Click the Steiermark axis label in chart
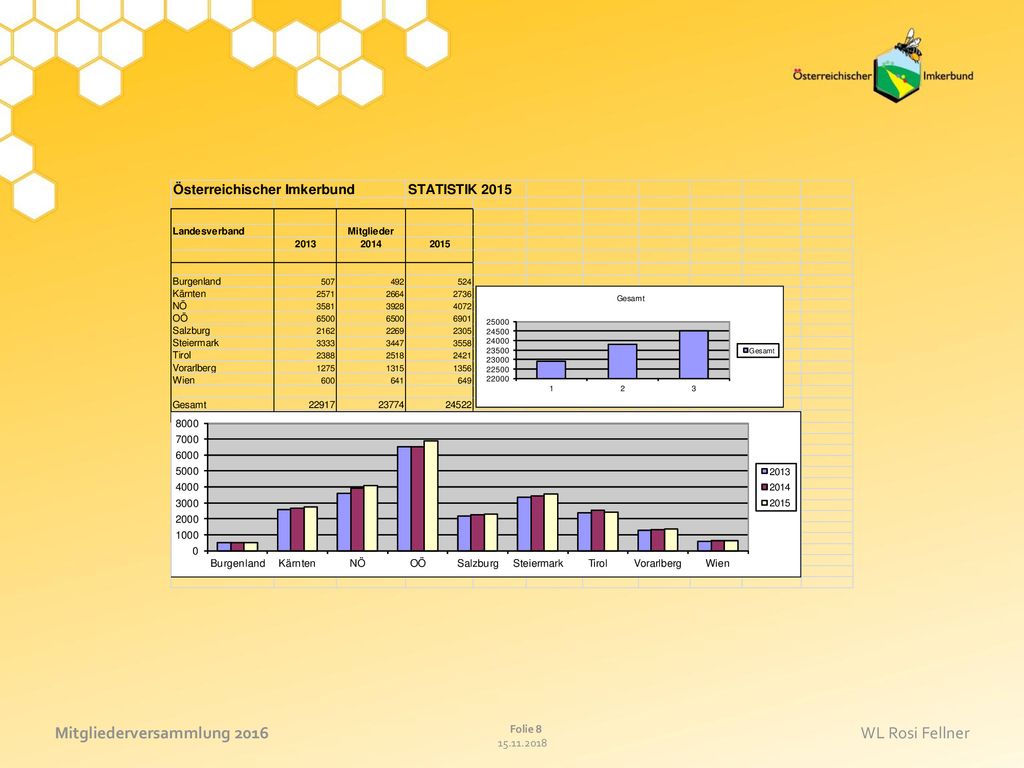Viewport: 1024px width, 768px height. [x=538, y=564]
